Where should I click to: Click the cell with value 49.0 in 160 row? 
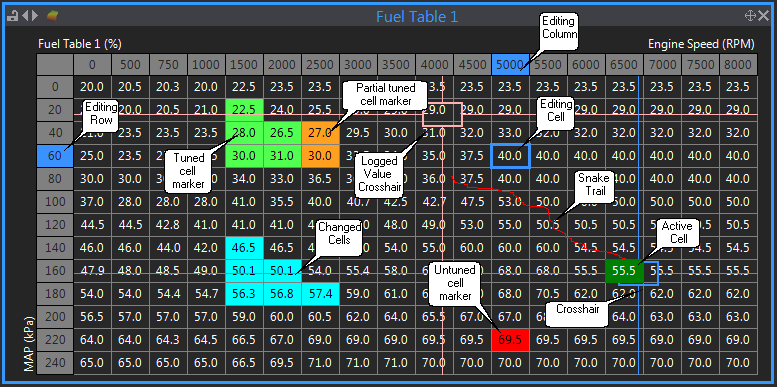click(x=207, y=271)
